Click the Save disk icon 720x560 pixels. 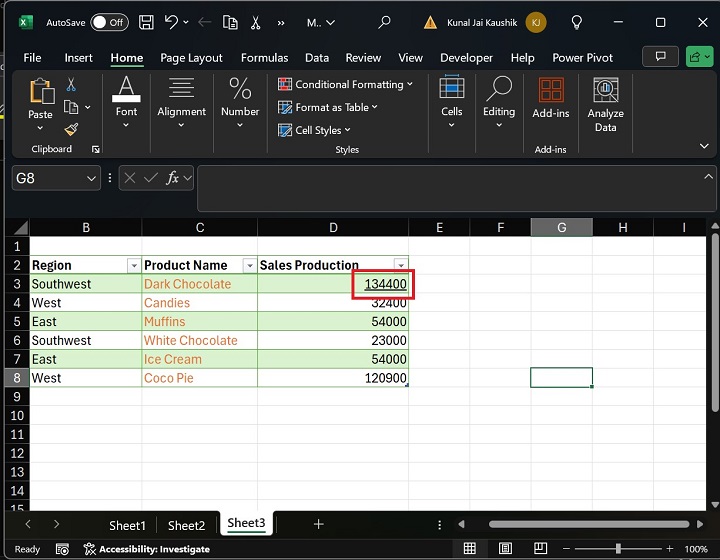click(146, 22)
